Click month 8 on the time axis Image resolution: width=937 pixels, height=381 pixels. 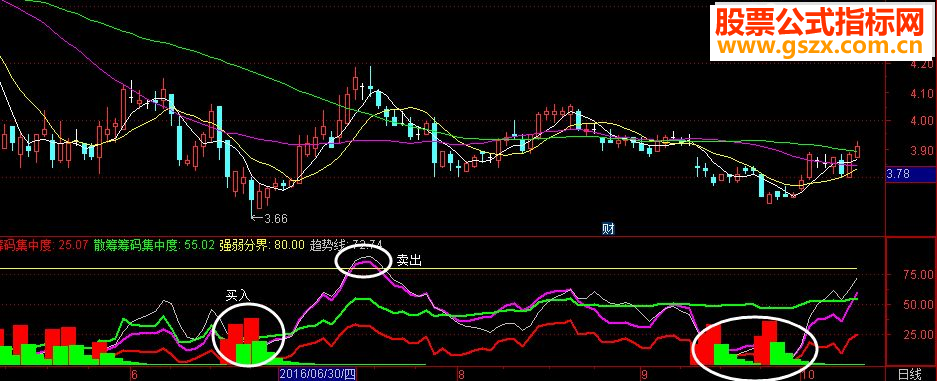[460, 376]
